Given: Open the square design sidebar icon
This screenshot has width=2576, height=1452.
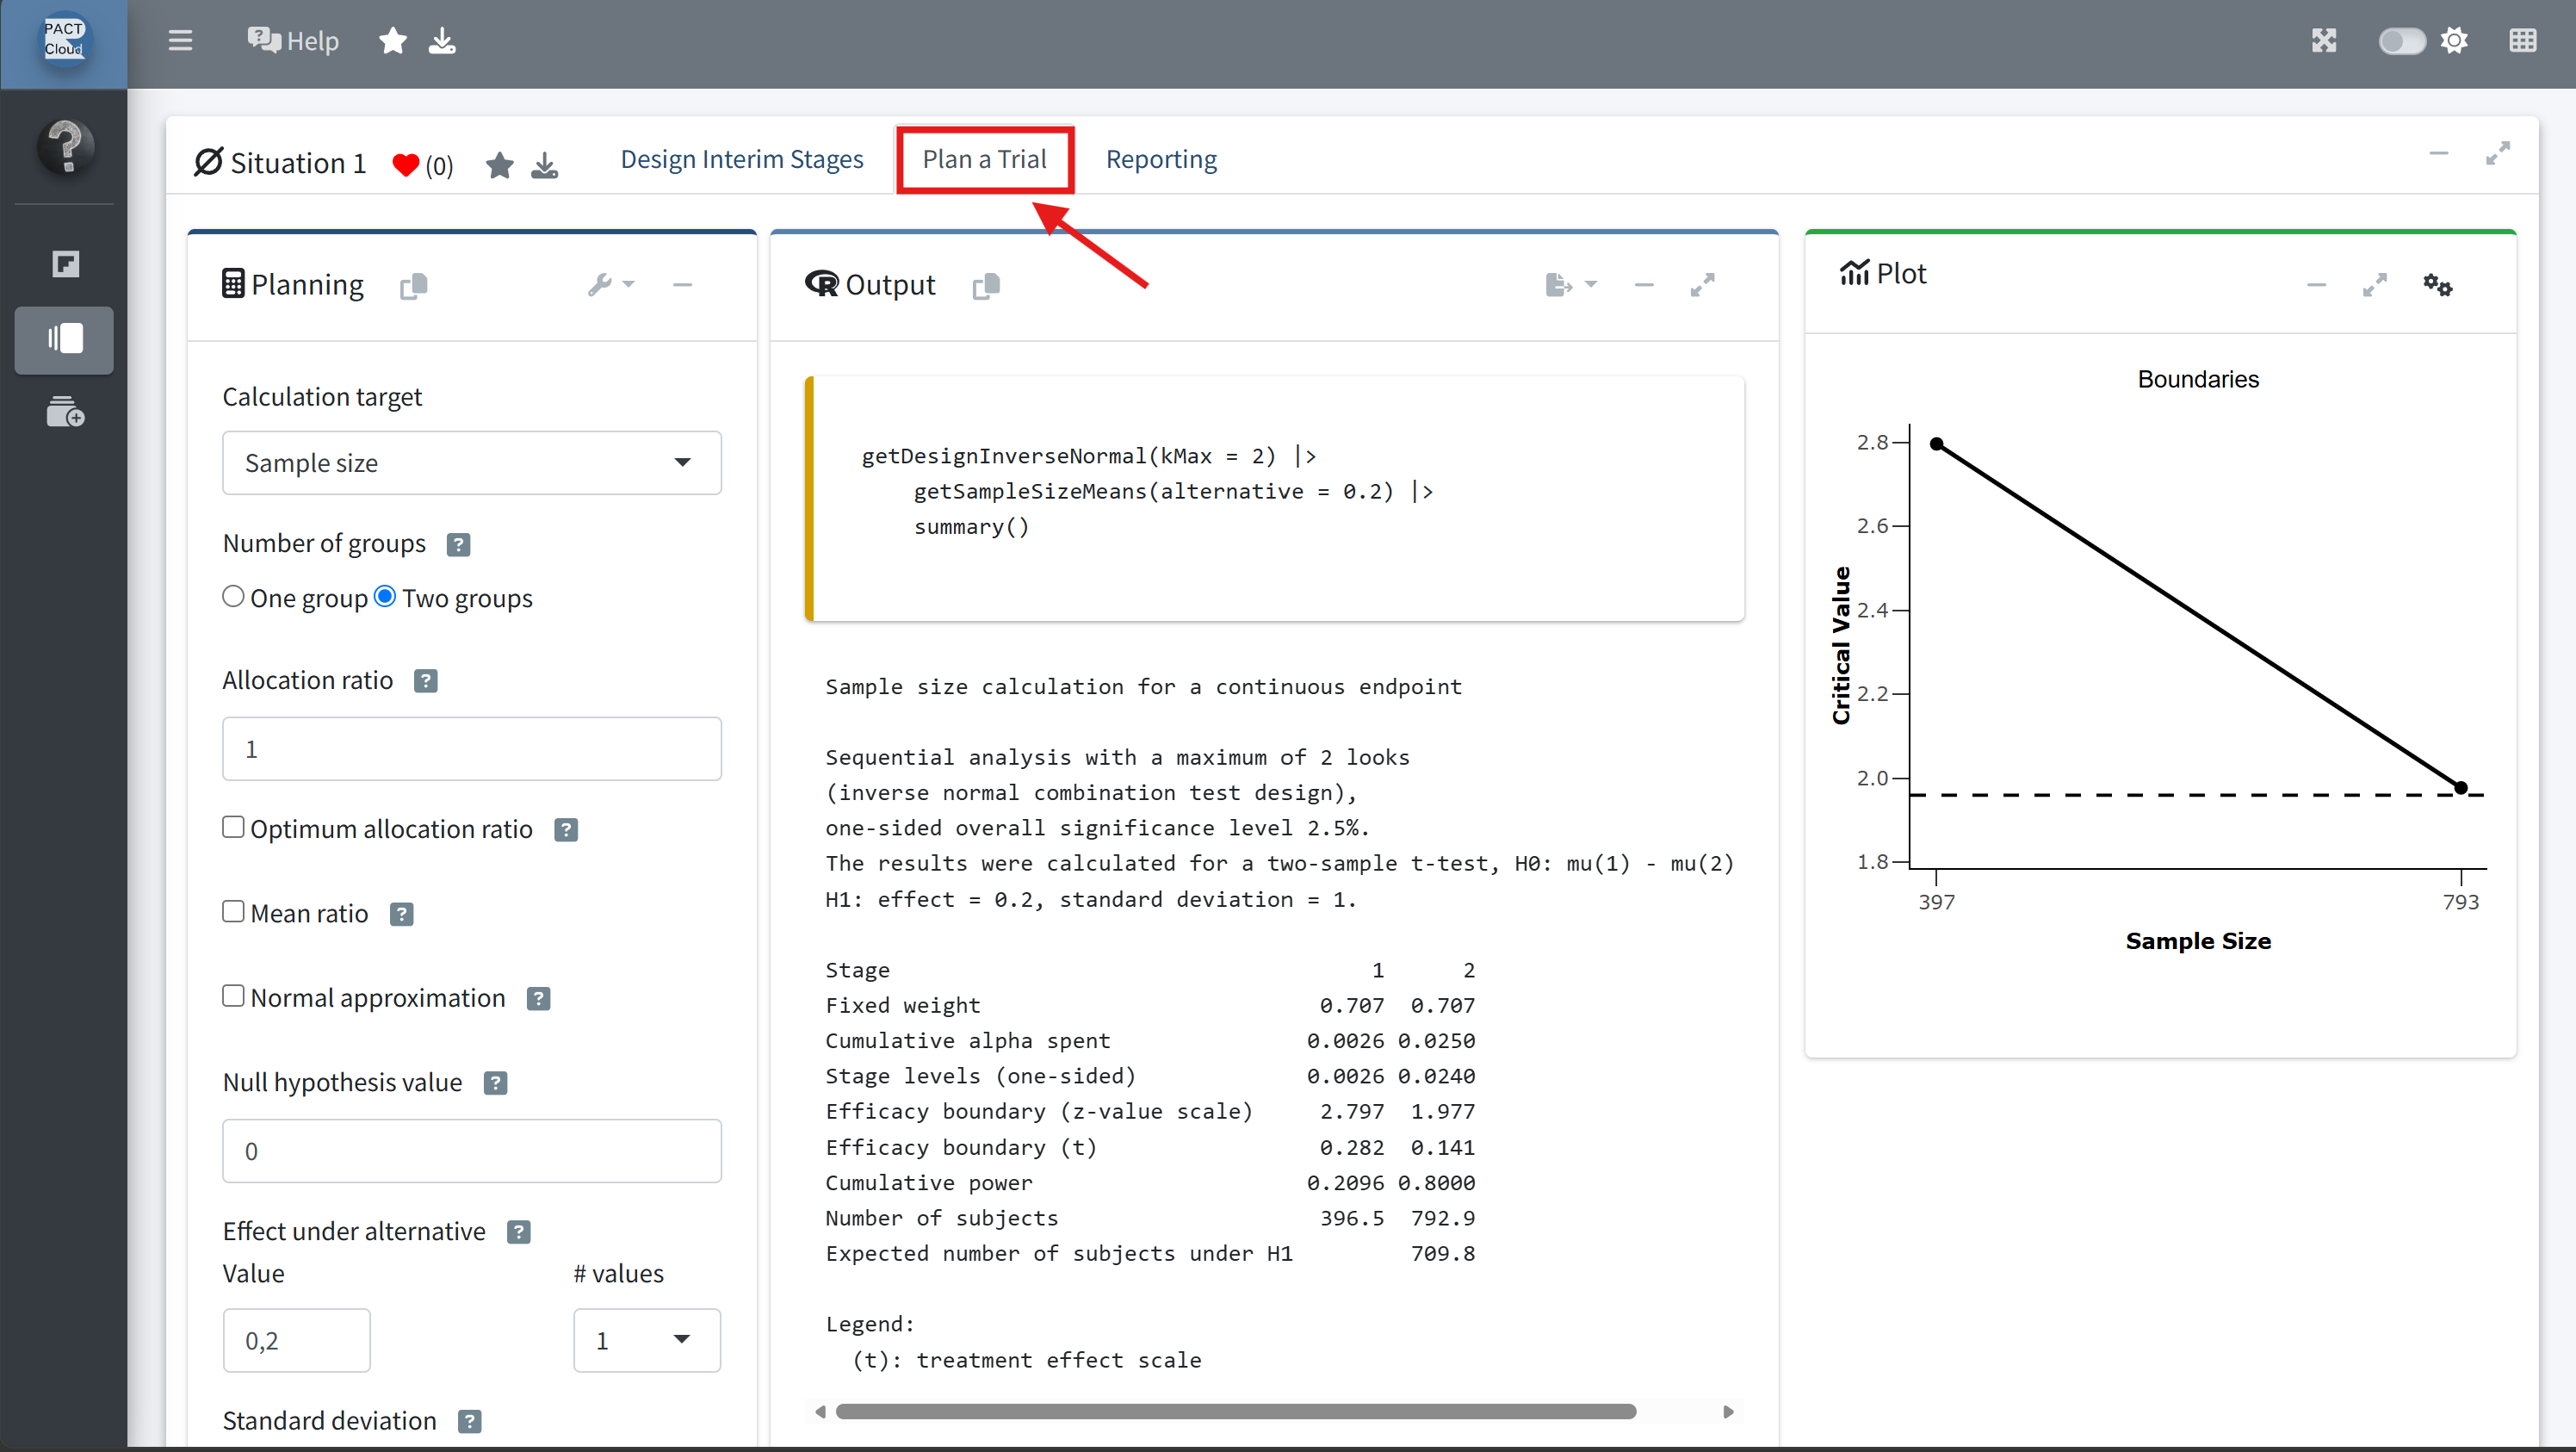Looking at the screenshot, I should (65, 264).
